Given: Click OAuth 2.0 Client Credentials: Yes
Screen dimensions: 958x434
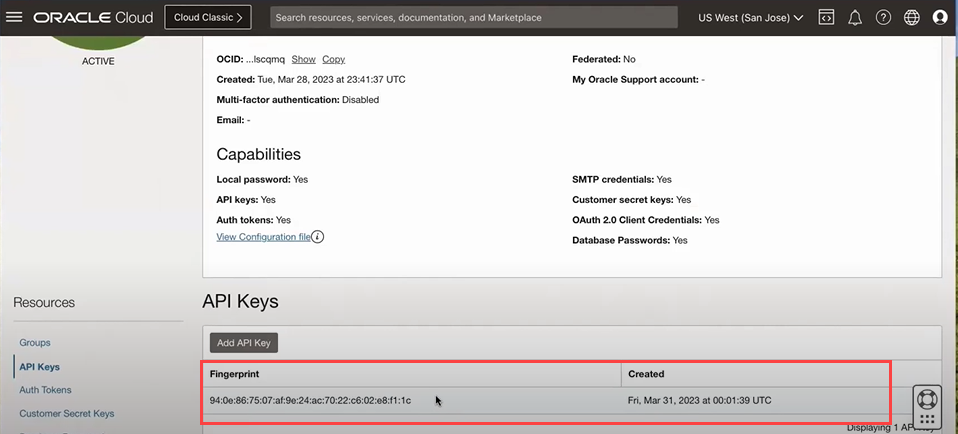Looking at the screenshot, I should pos(646,220).
